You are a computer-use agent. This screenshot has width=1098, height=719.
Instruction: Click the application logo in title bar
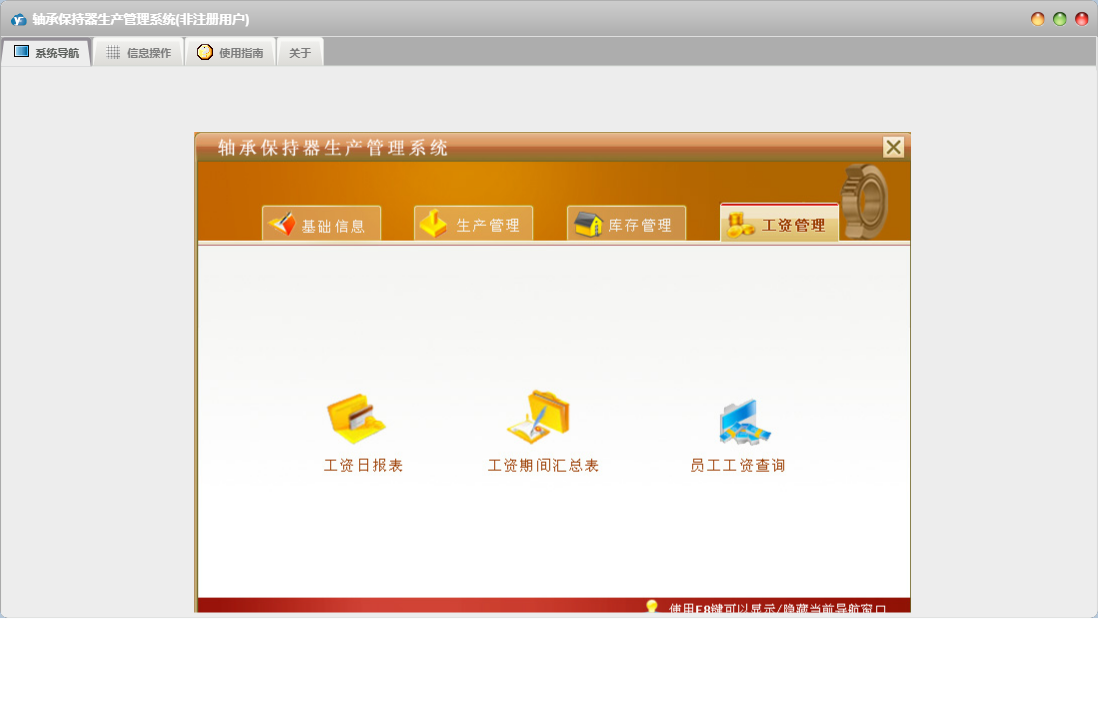(18, 20)
